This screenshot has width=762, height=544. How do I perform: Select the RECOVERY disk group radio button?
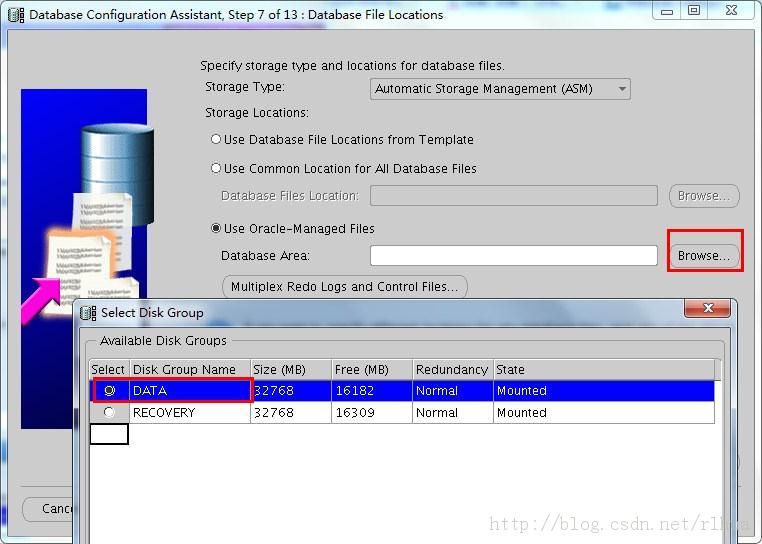pyautogui.click(x=109, y=413)
